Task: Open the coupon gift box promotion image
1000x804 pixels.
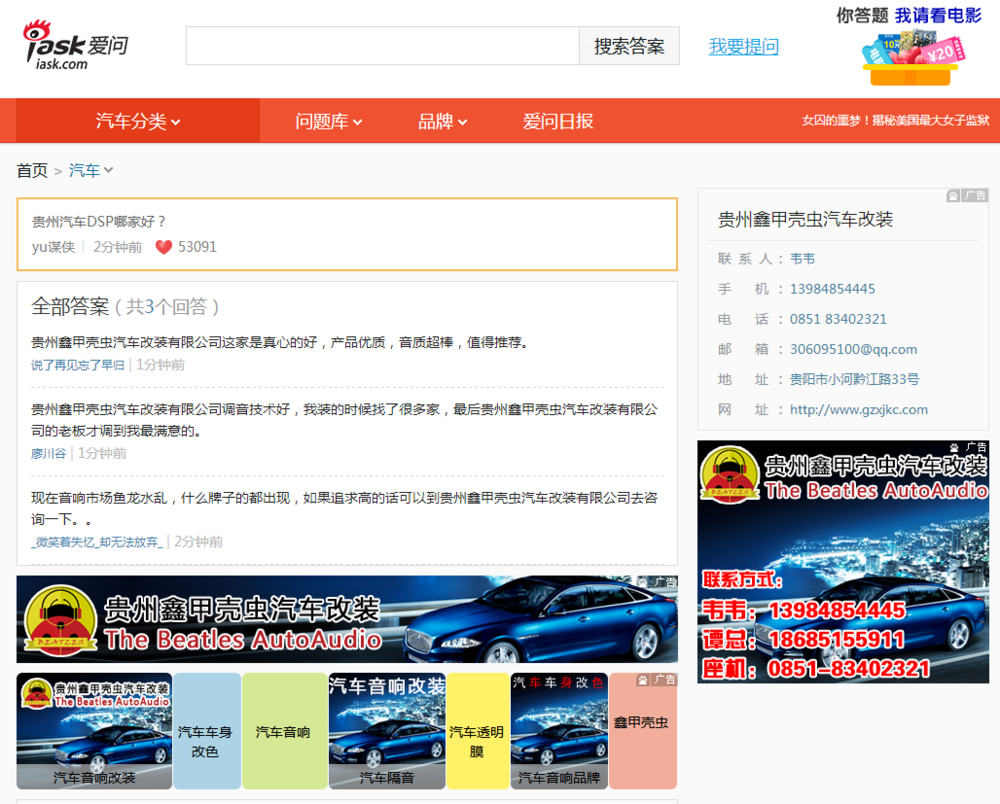Action: point(913,57)
